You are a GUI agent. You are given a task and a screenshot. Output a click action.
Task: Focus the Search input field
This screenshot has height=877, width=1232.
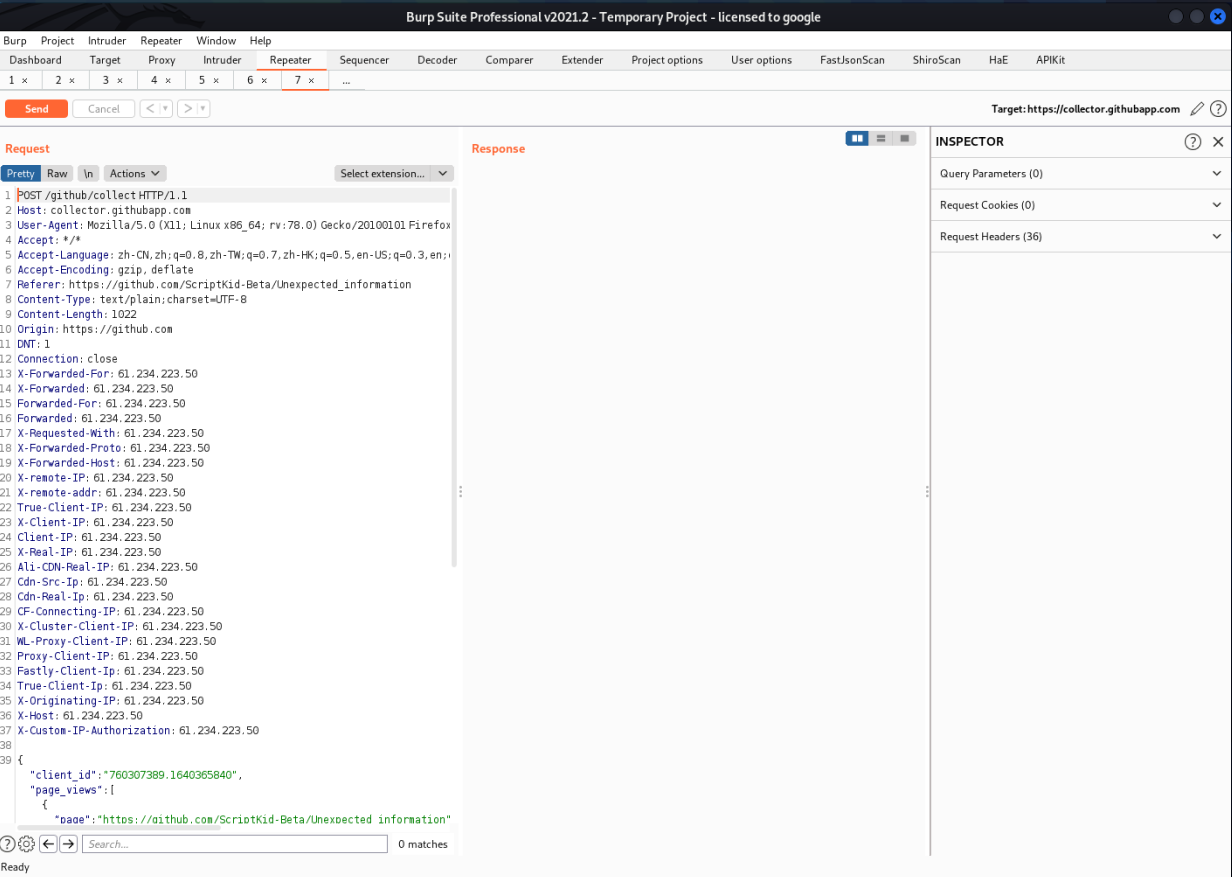pos(234,844)
